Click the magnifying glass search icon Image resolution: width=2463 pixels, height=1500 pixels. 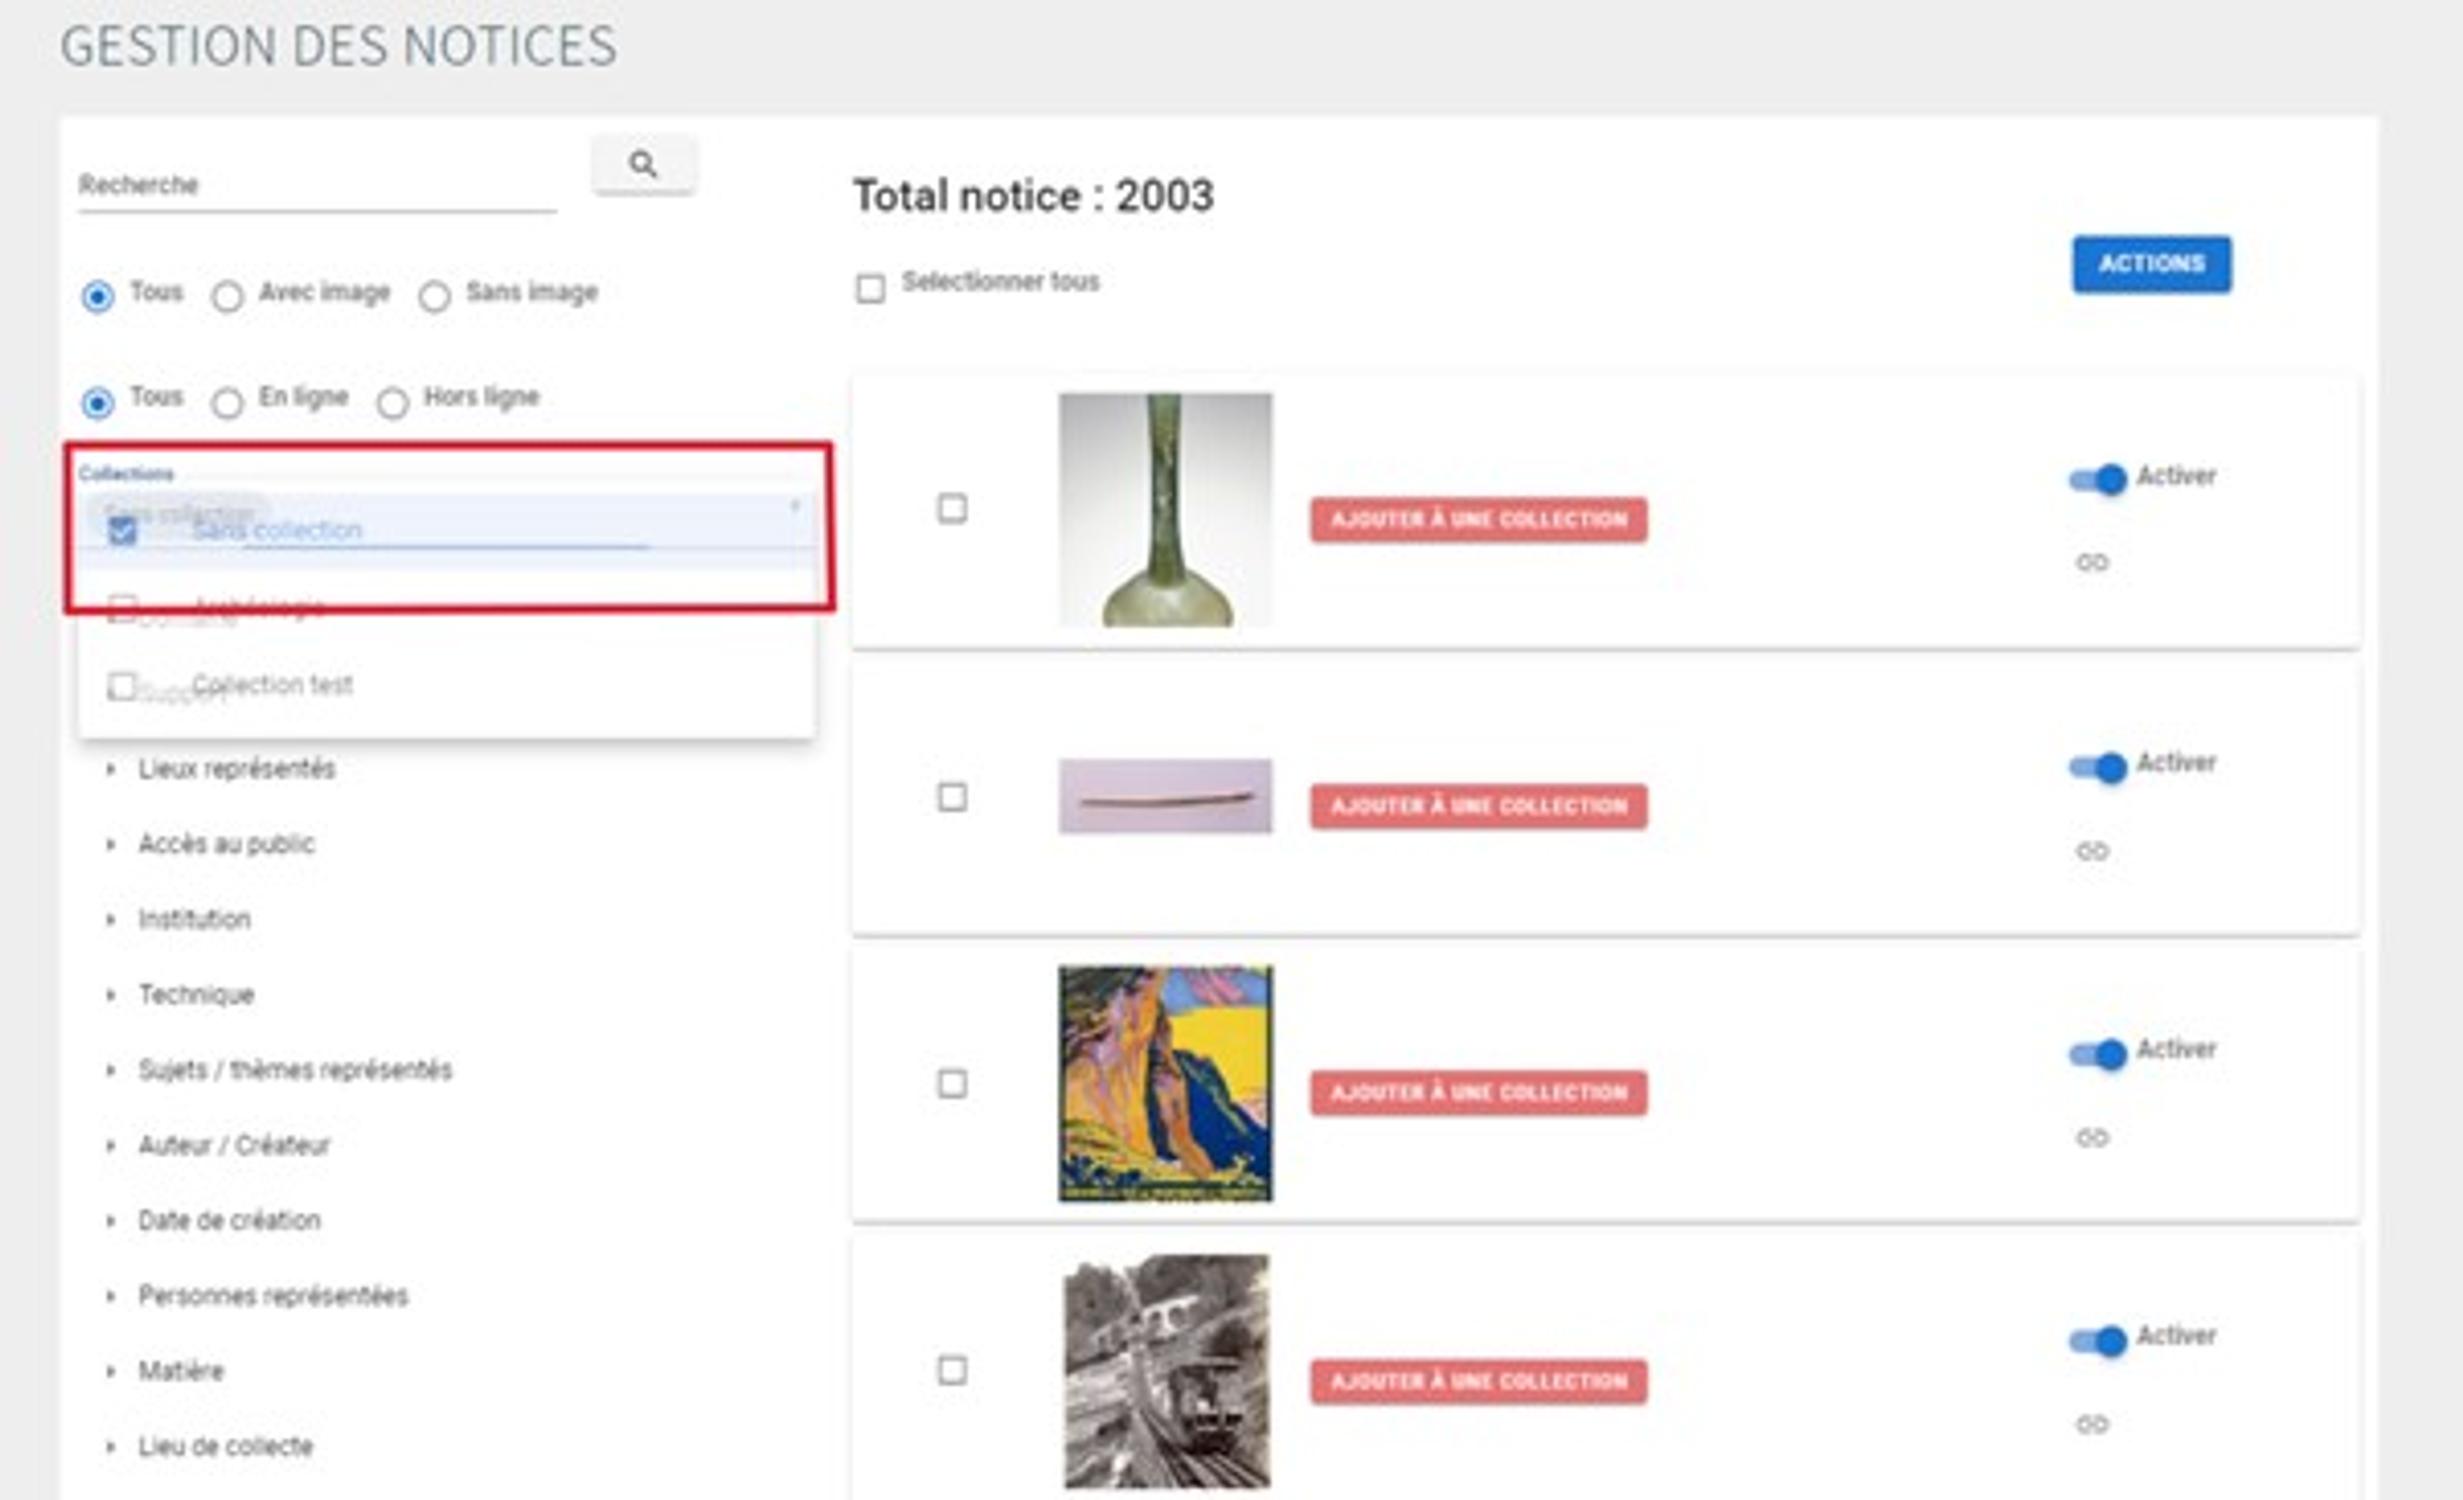pos(643,164)
